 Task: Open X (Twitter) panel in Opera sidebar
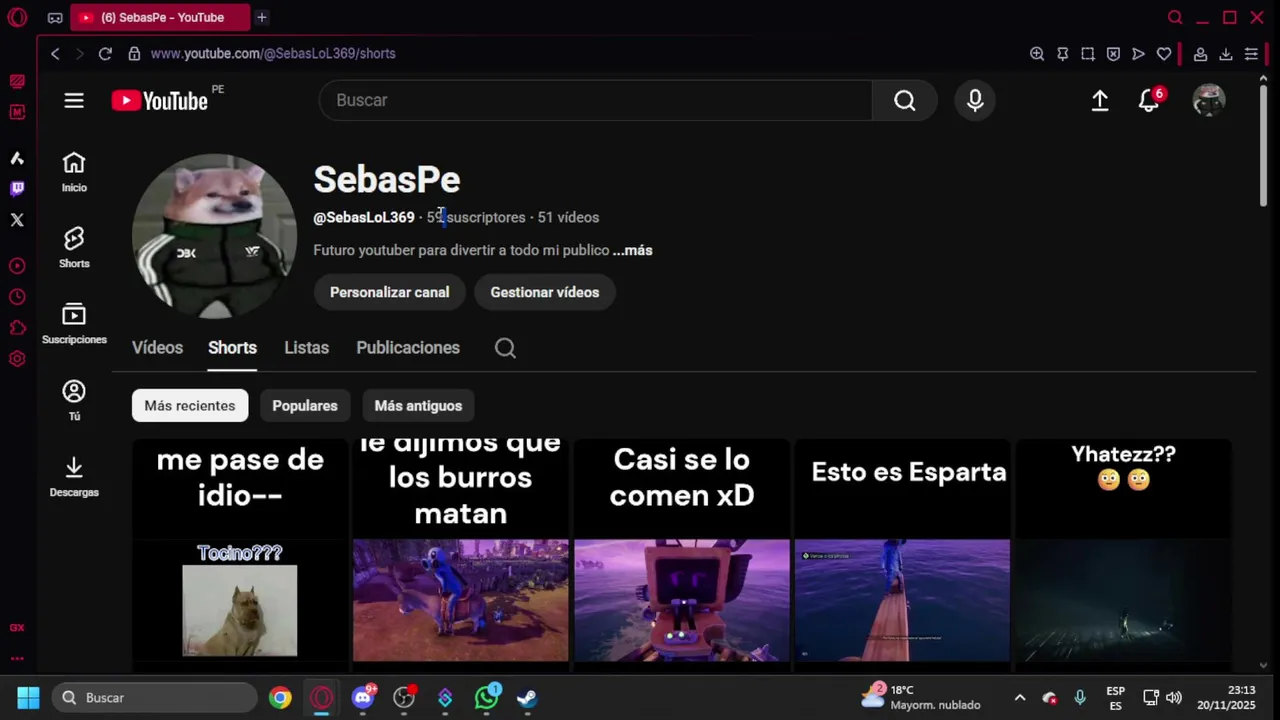tap(17, 219)
